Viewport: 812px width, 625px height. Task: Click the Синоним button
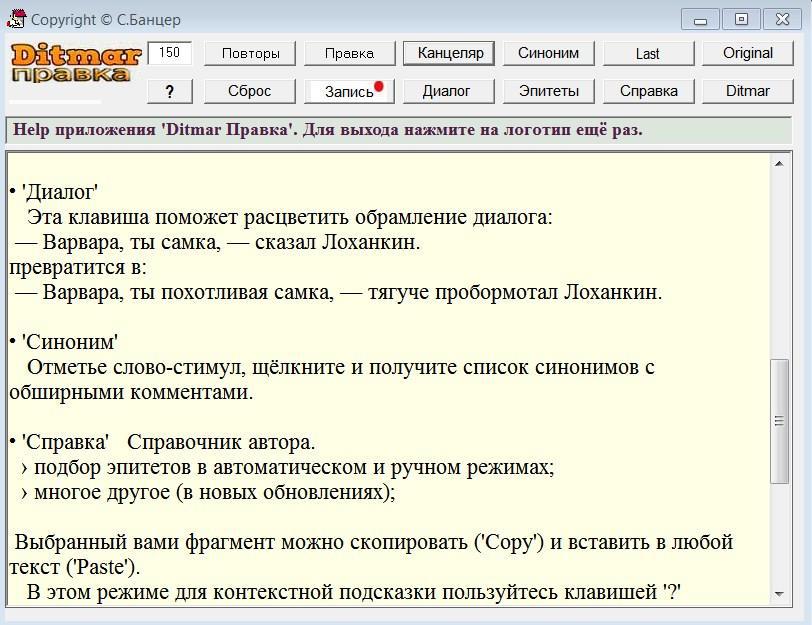pos(548,53)
